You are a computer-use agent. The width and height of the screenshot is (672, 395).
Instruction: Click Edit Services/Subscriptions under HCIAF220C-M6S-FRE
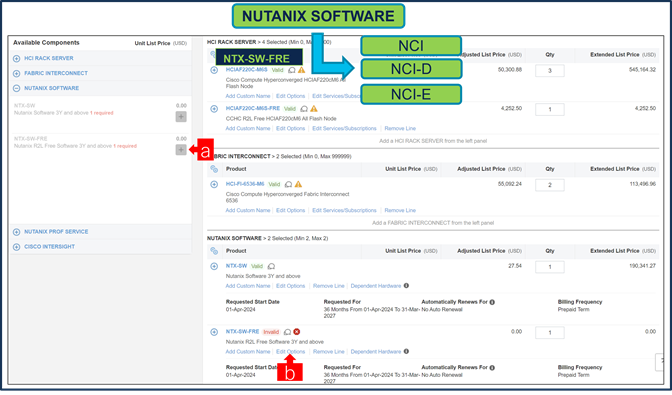pos(344,129)
